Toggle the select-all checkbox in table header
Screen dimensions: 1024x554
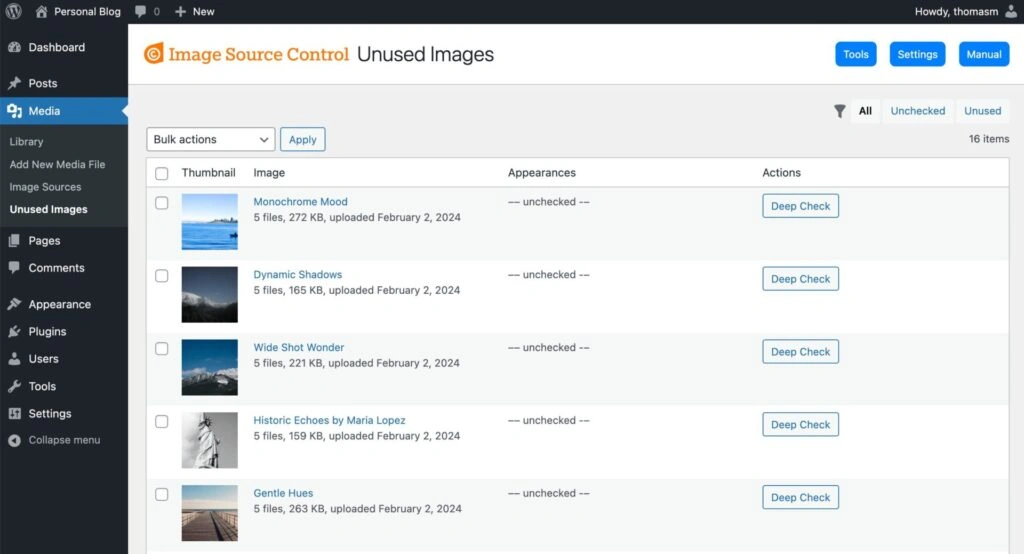point(162,173)
